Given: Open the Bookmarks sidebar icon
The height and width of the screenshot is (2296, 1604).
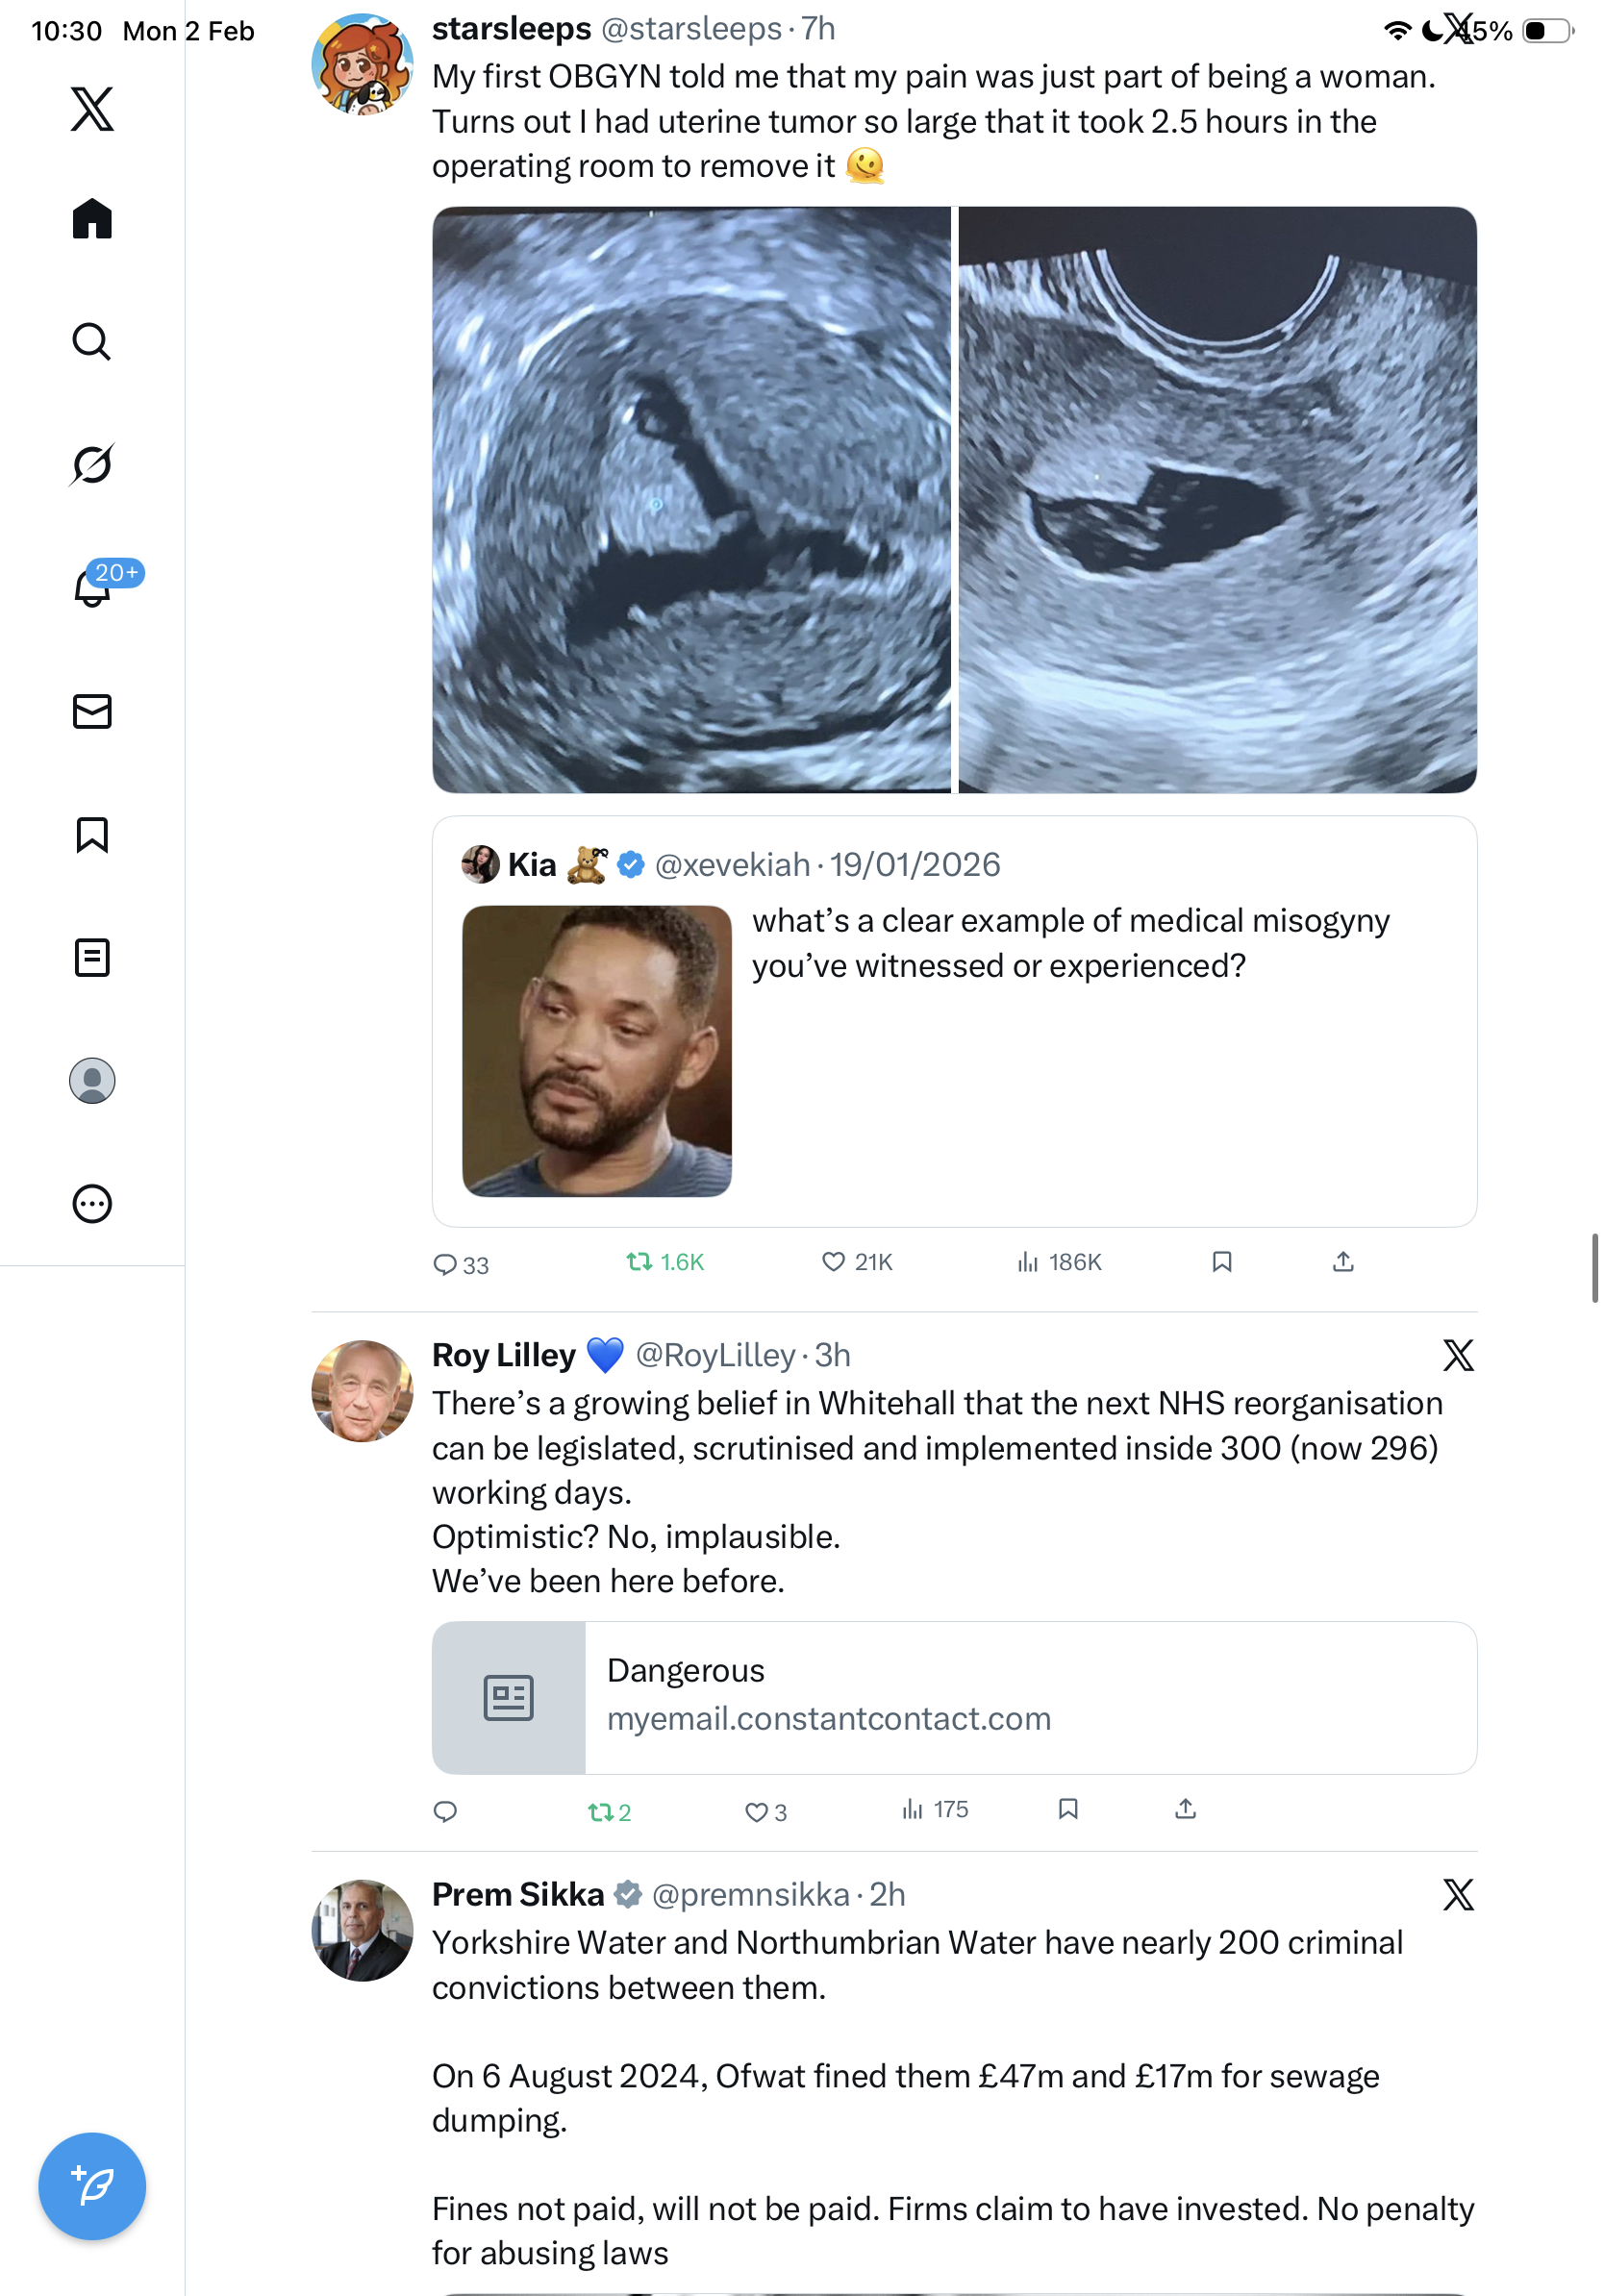Looking at the screenshot, I should pos(92,834).
